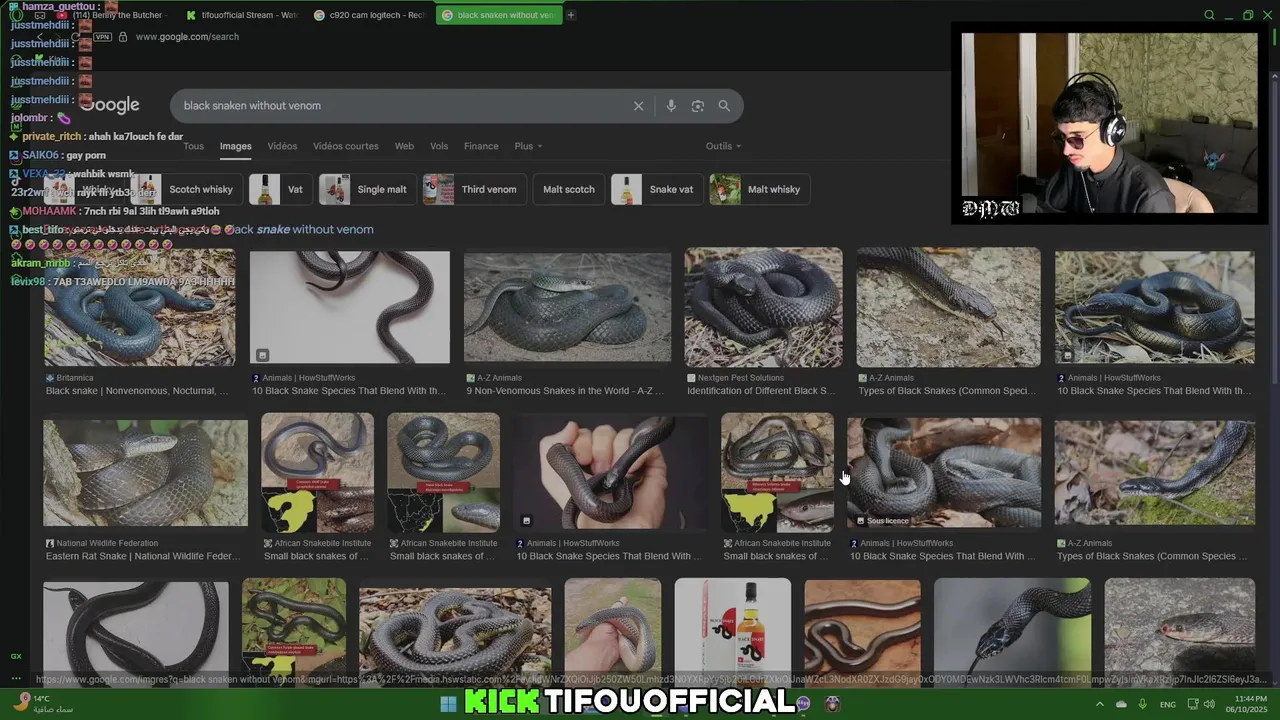Click the microphone tray icon in taskbar
The width and height of the screenshot is (1280, 720).
(1143, 705)
